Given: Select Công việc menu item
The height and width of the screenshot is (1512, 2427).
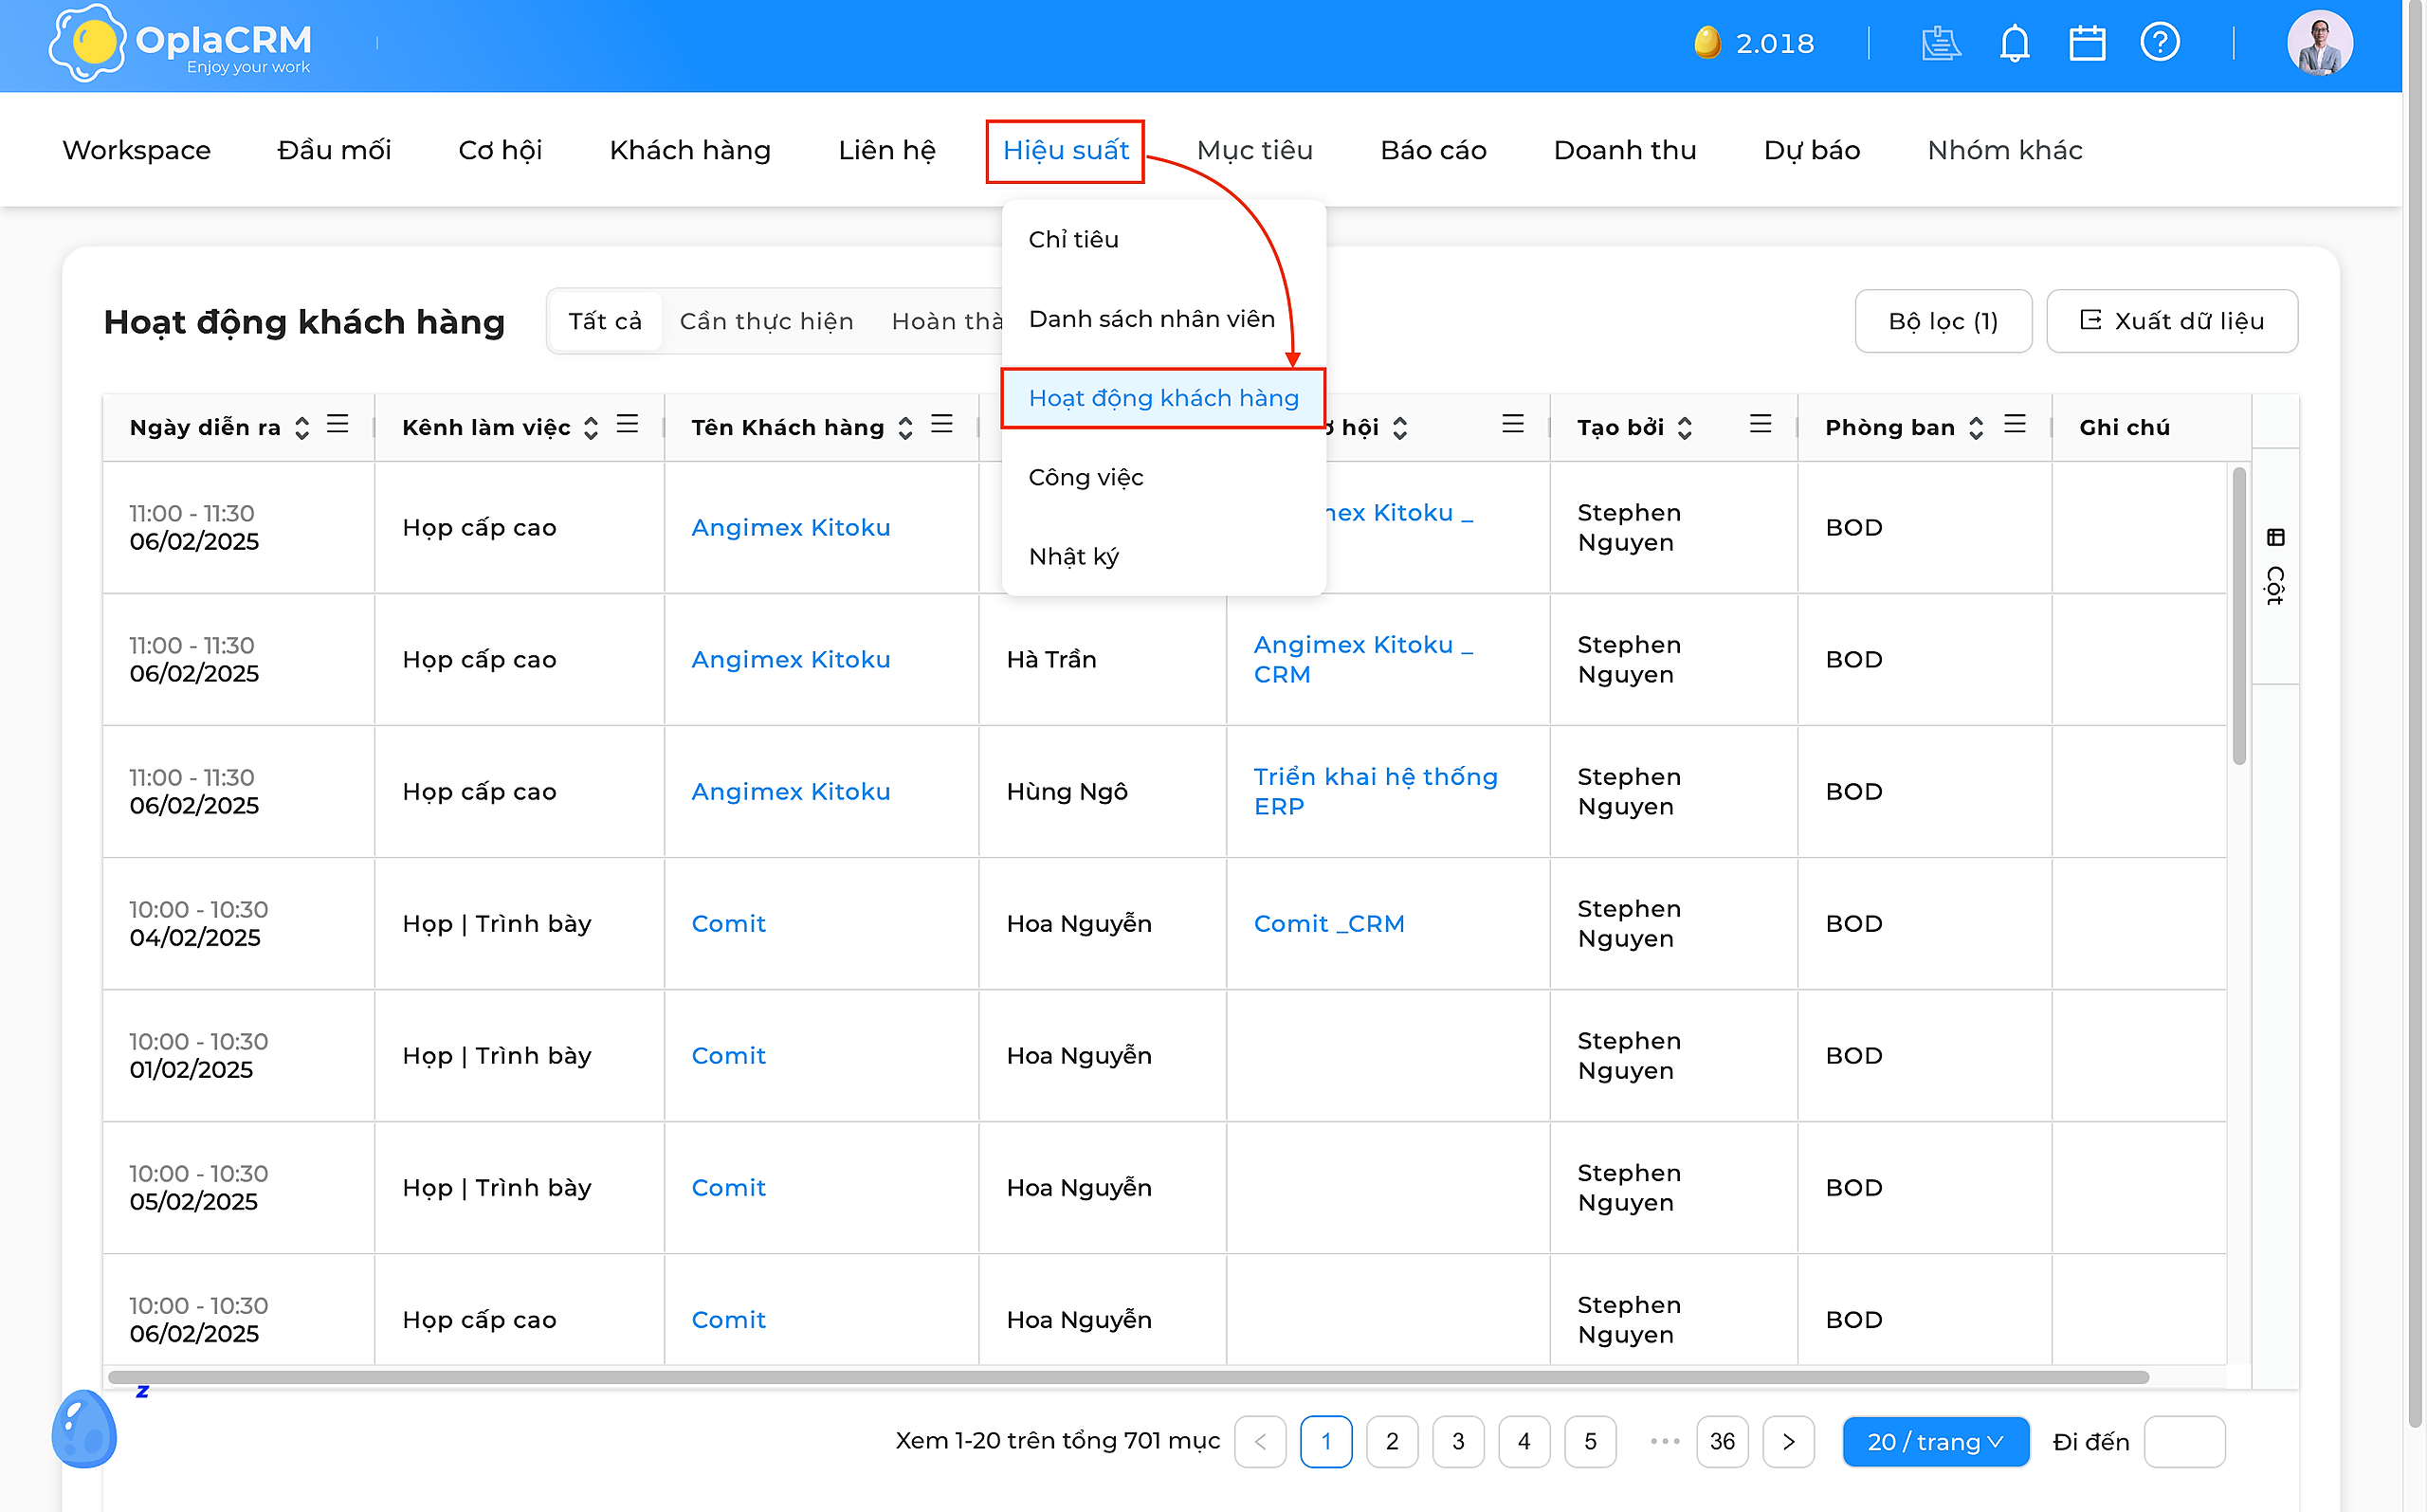Looking at the screenshot, I should click(x=1164, y=477).
